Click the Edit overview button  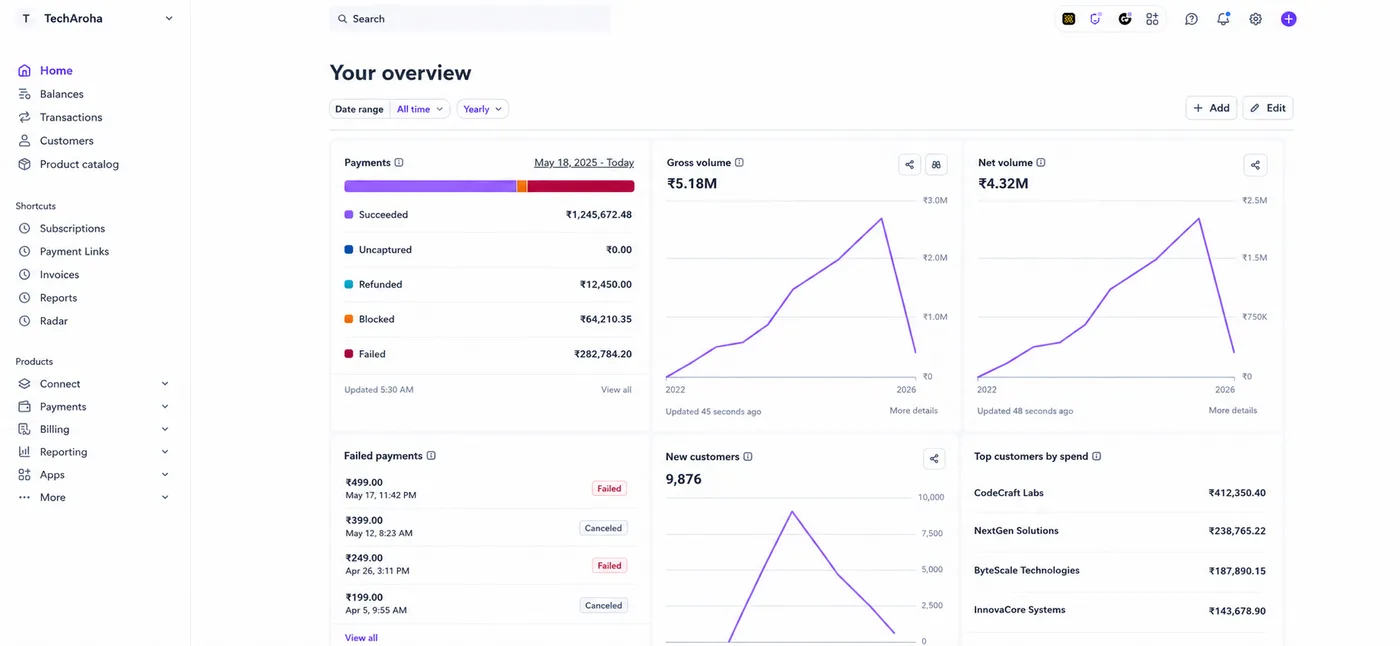[1268, 108]
